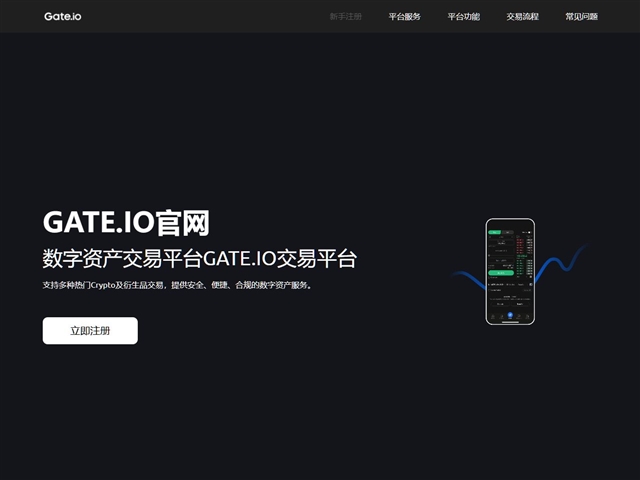The image size is (640, 480).
Task: Open the 新手注册 nav item
Action: (345, 17)
